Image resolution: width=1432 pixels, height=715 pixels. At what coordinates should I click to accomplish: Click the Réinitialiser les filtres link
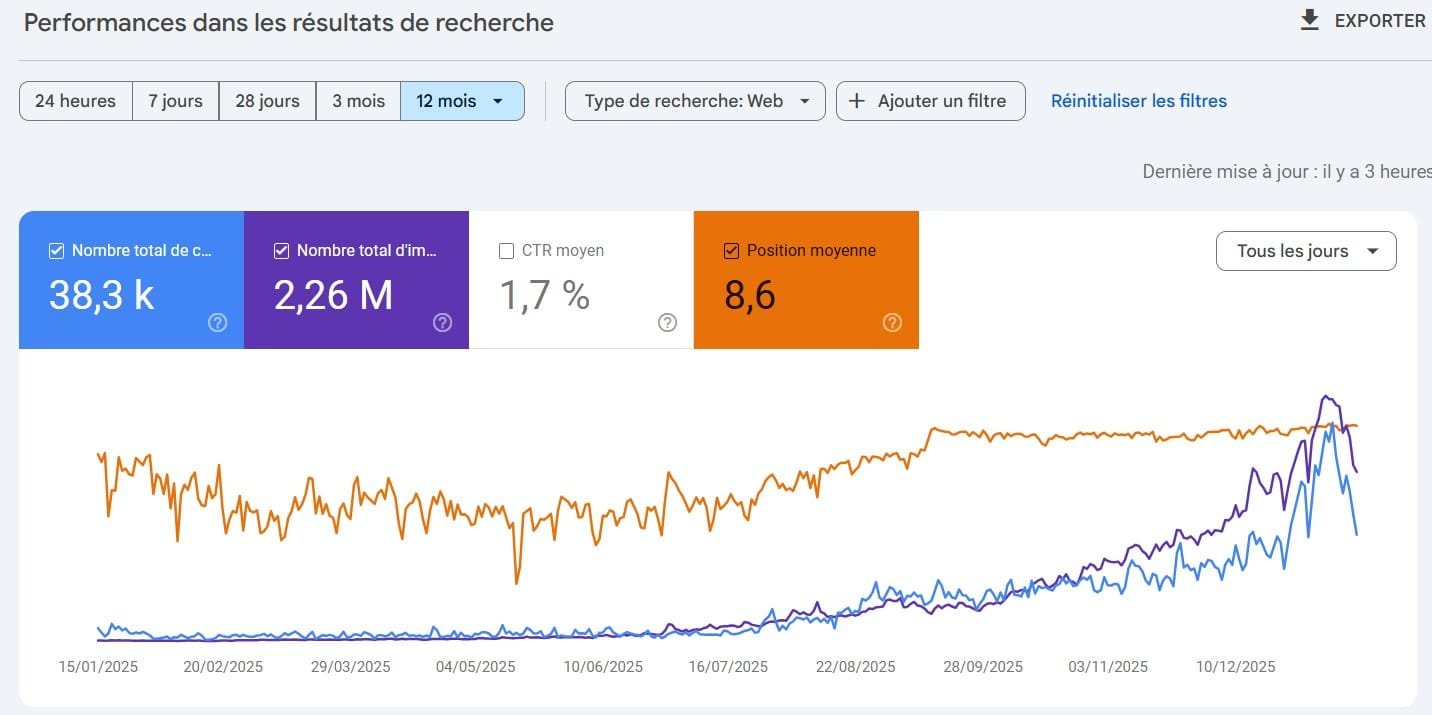[x=1138, y=100]
